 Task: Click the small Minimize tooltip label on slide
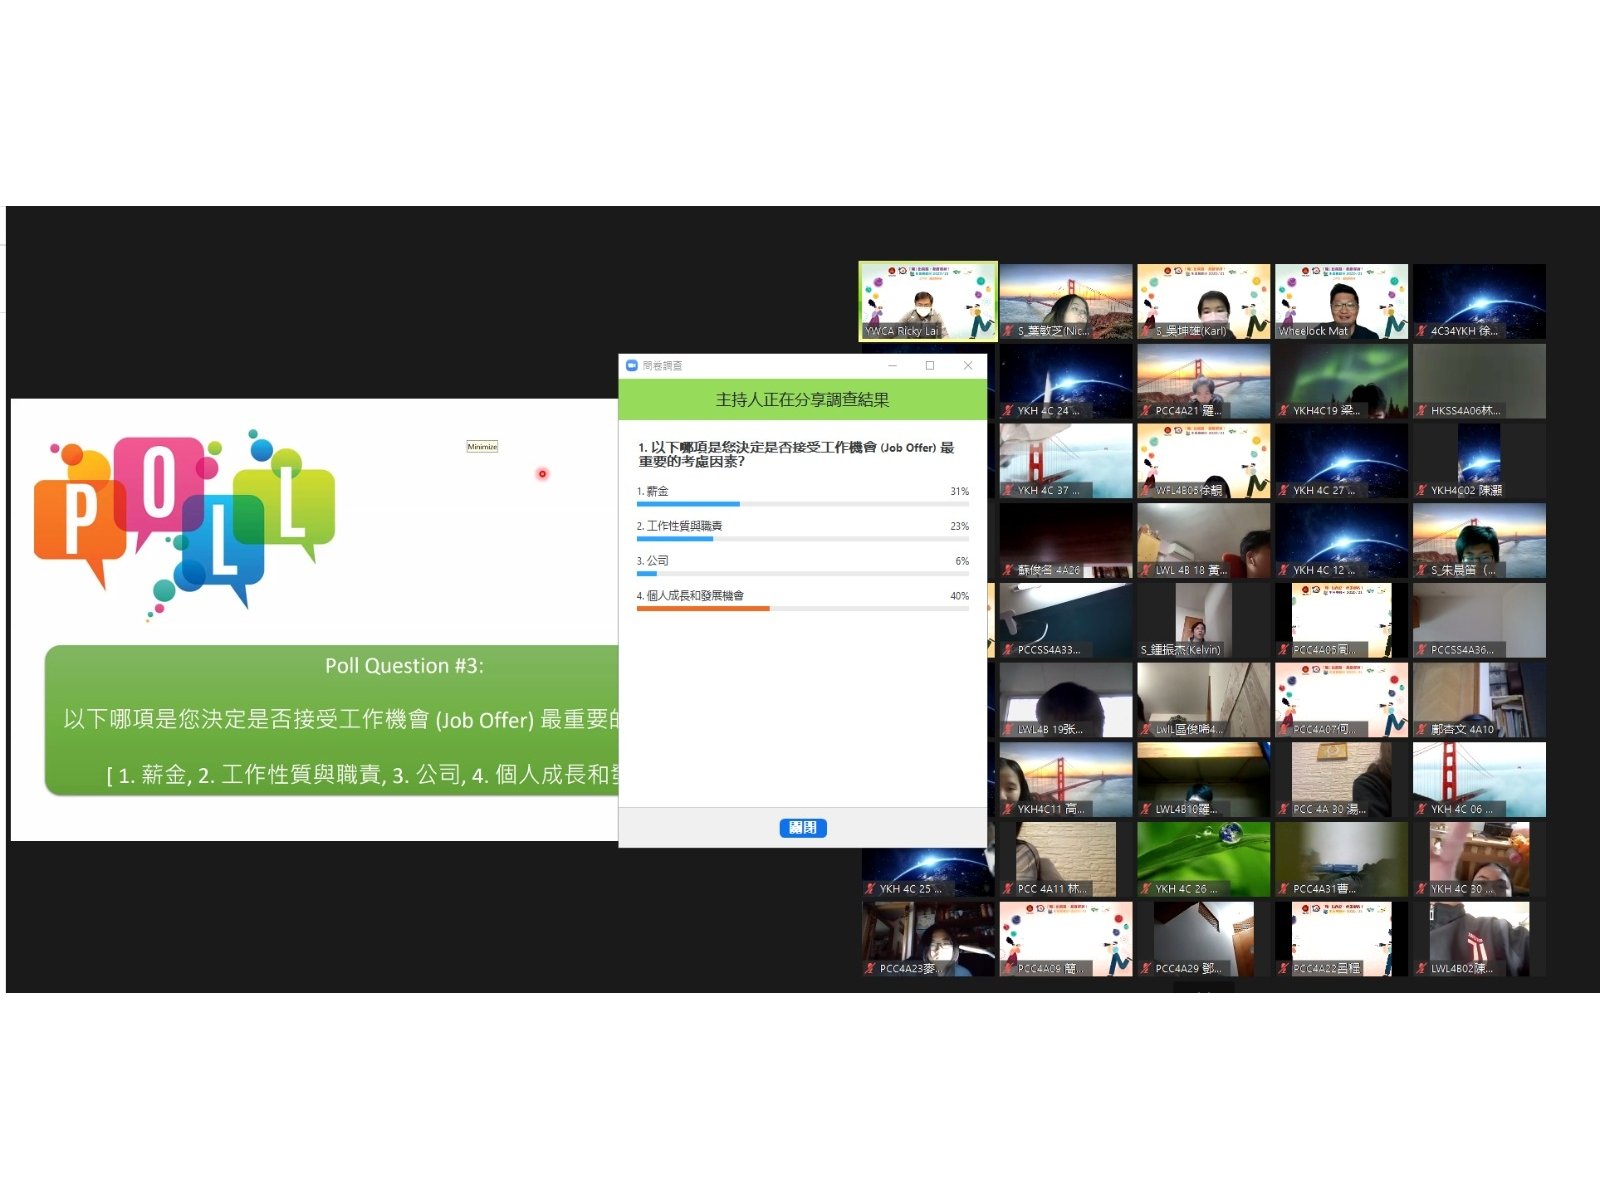tap(482, 447)
